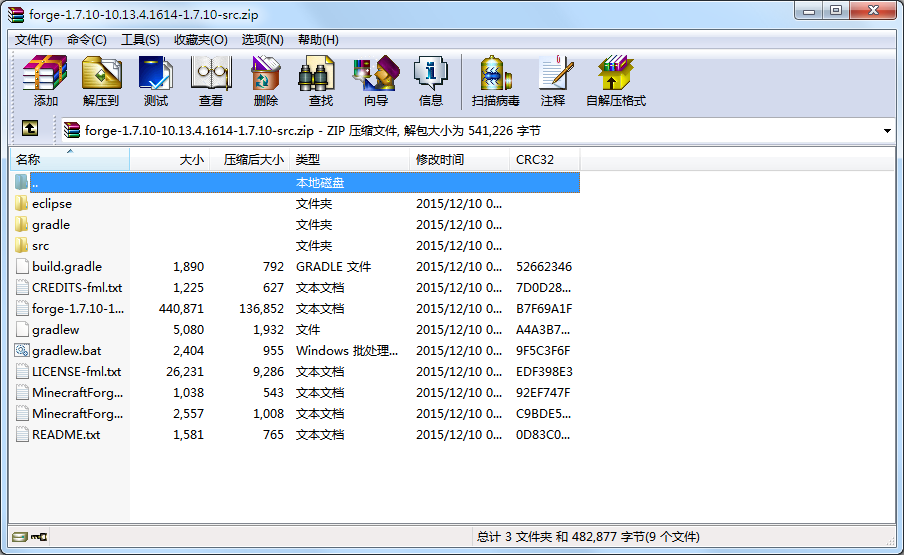
Task: Click the LICENSE-fml.txt file icon
Action: pyautogui.click(x=22, y=371)
